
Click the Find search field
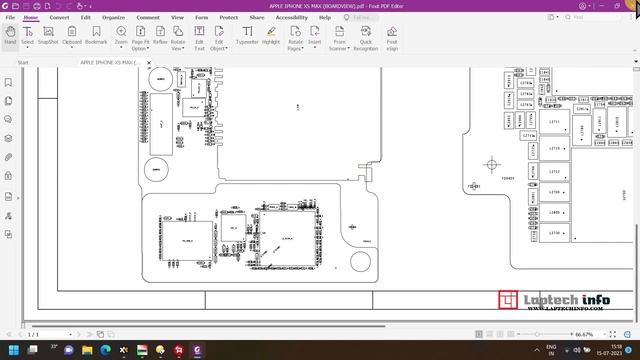(593, 17)
